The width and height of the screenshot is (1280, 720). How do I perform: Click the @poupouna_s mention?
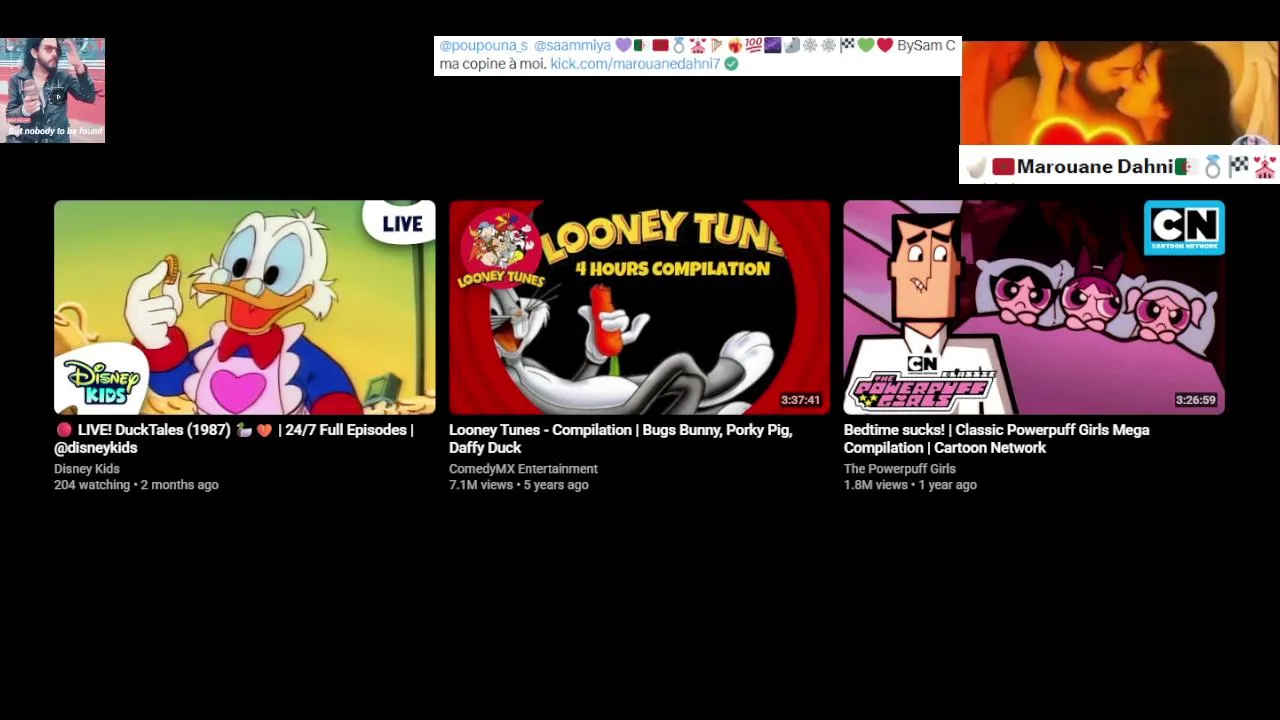(483, 46)
